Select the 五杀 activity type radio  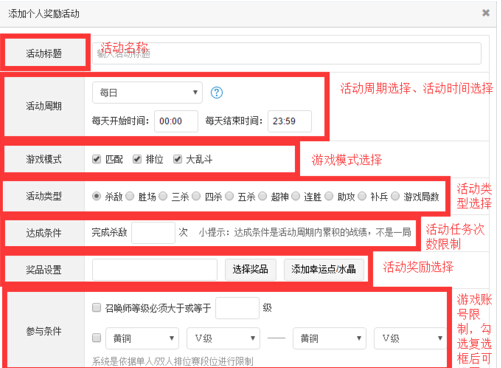click(229, 196)
